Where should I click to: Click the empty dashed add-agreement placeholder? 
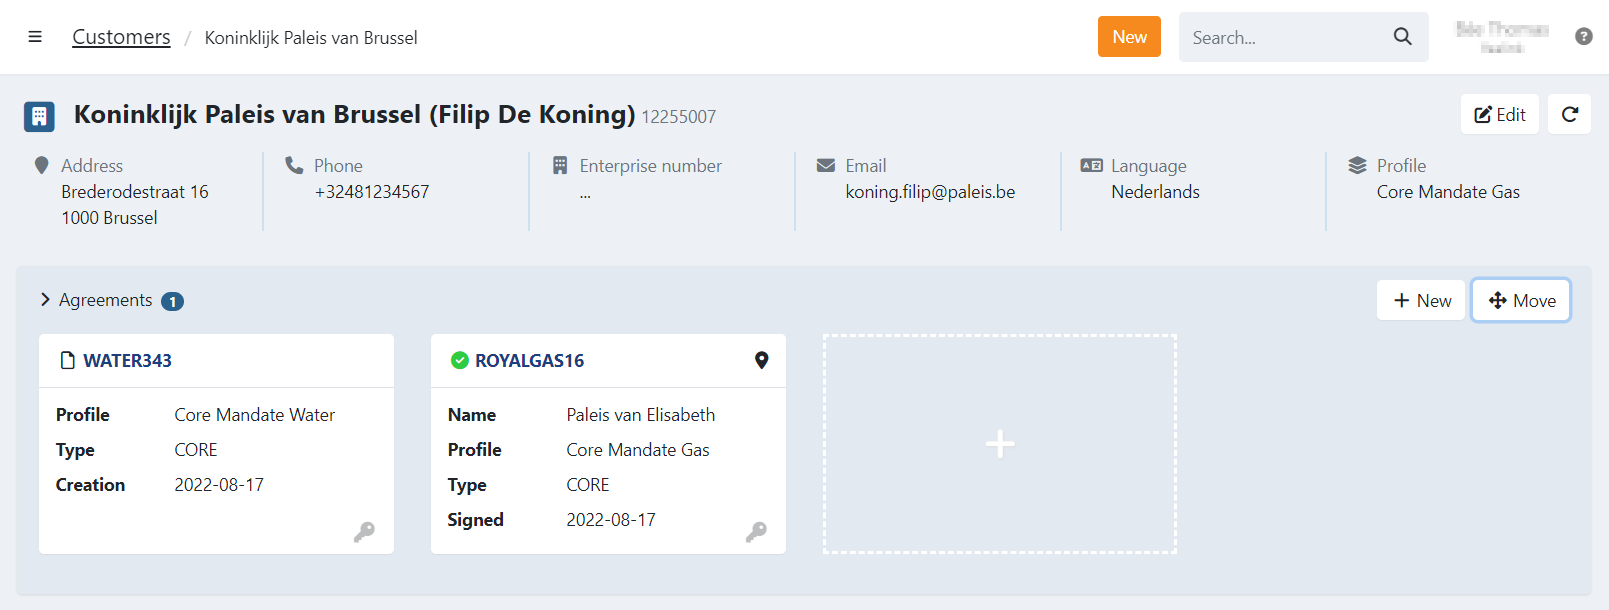(999, 444)
